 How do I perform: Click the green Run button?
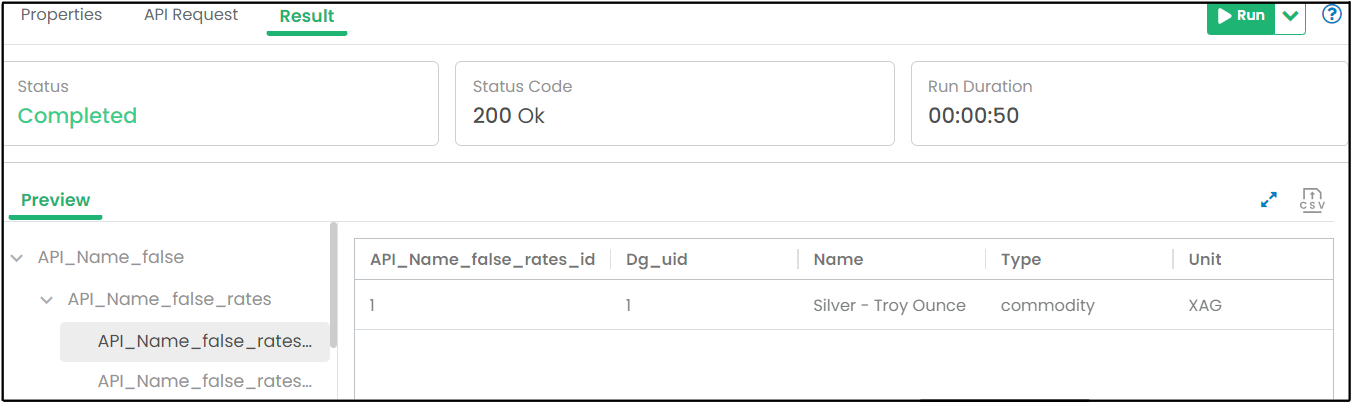click(x=1241, y=16)
